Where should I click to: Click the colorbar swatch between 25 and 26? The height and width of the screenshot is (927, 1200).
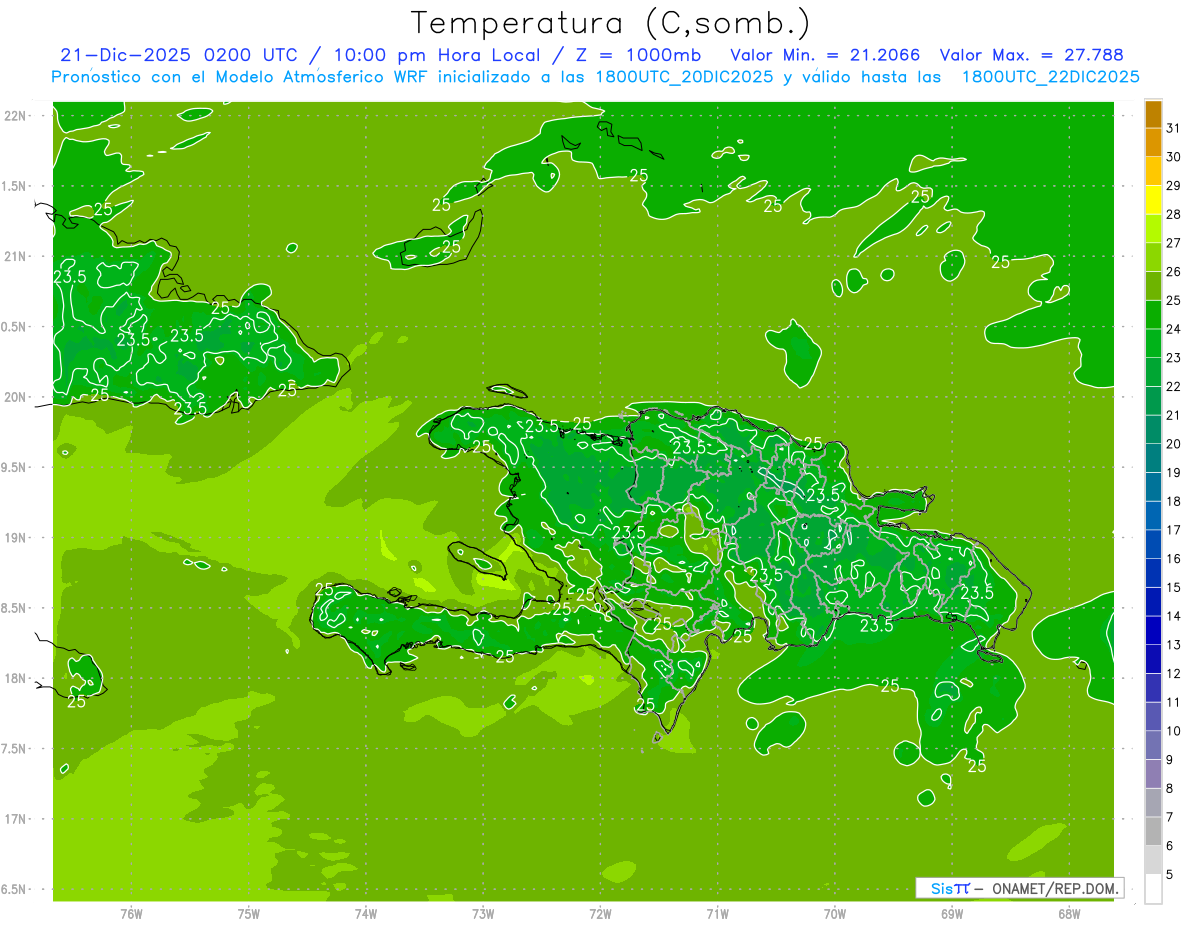pos(1153,287)
